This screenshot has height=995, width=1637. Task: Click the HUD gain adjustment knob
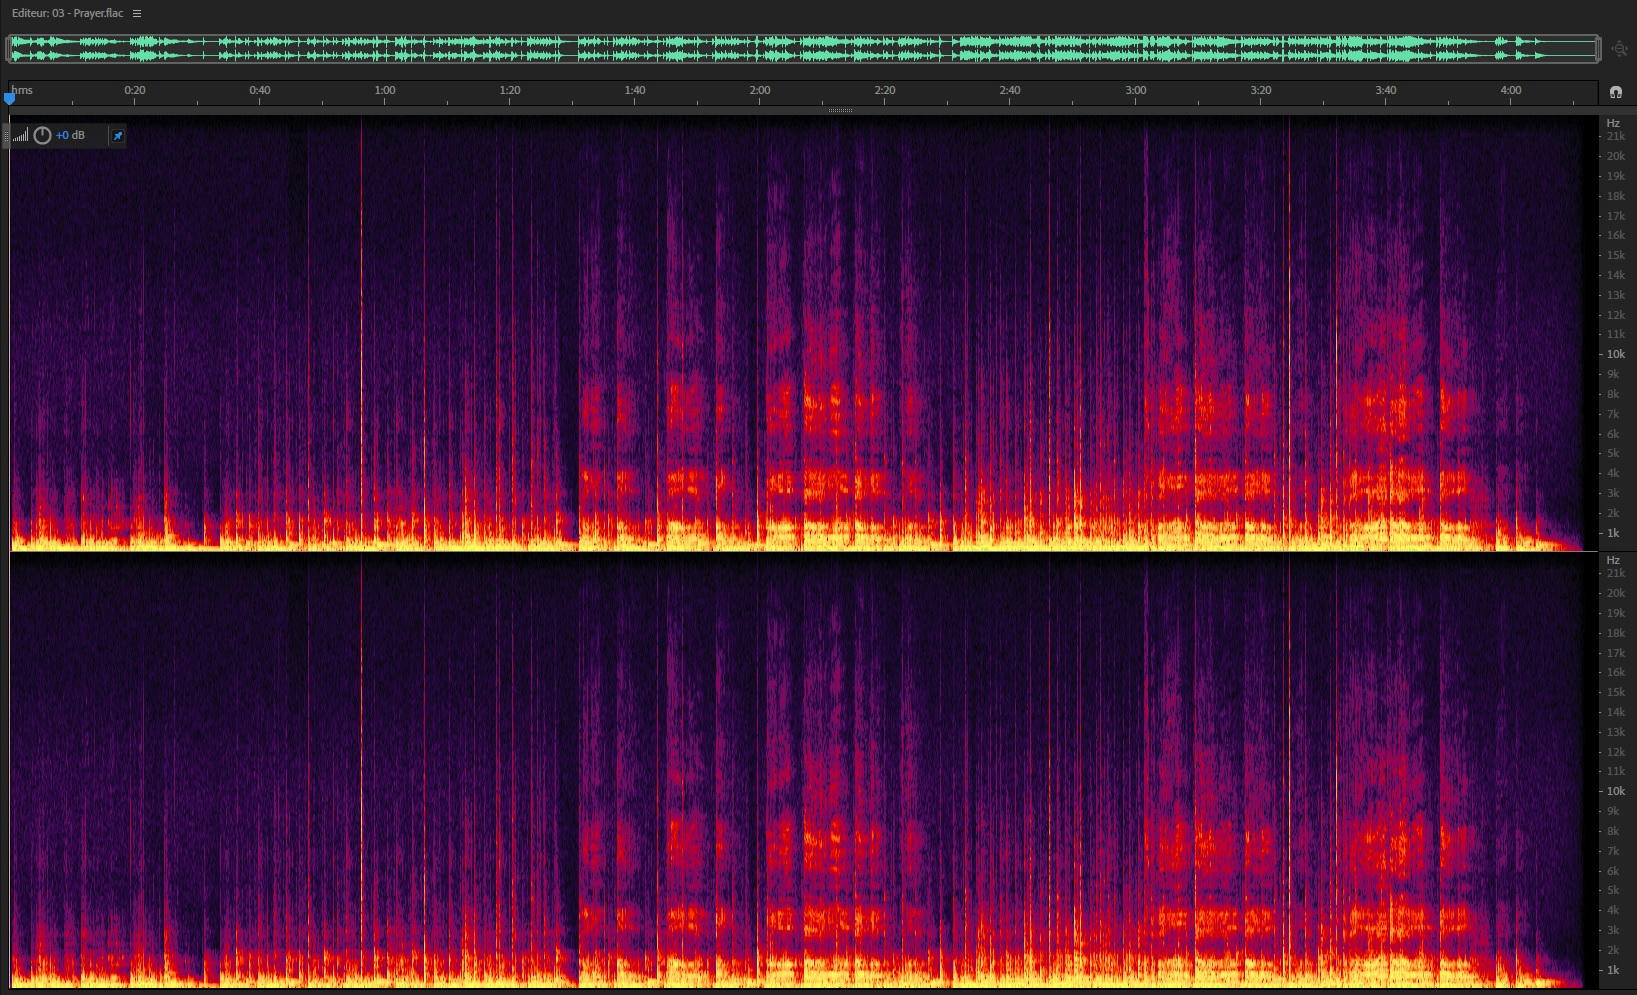pyautogui.click(x=42, y=135)
